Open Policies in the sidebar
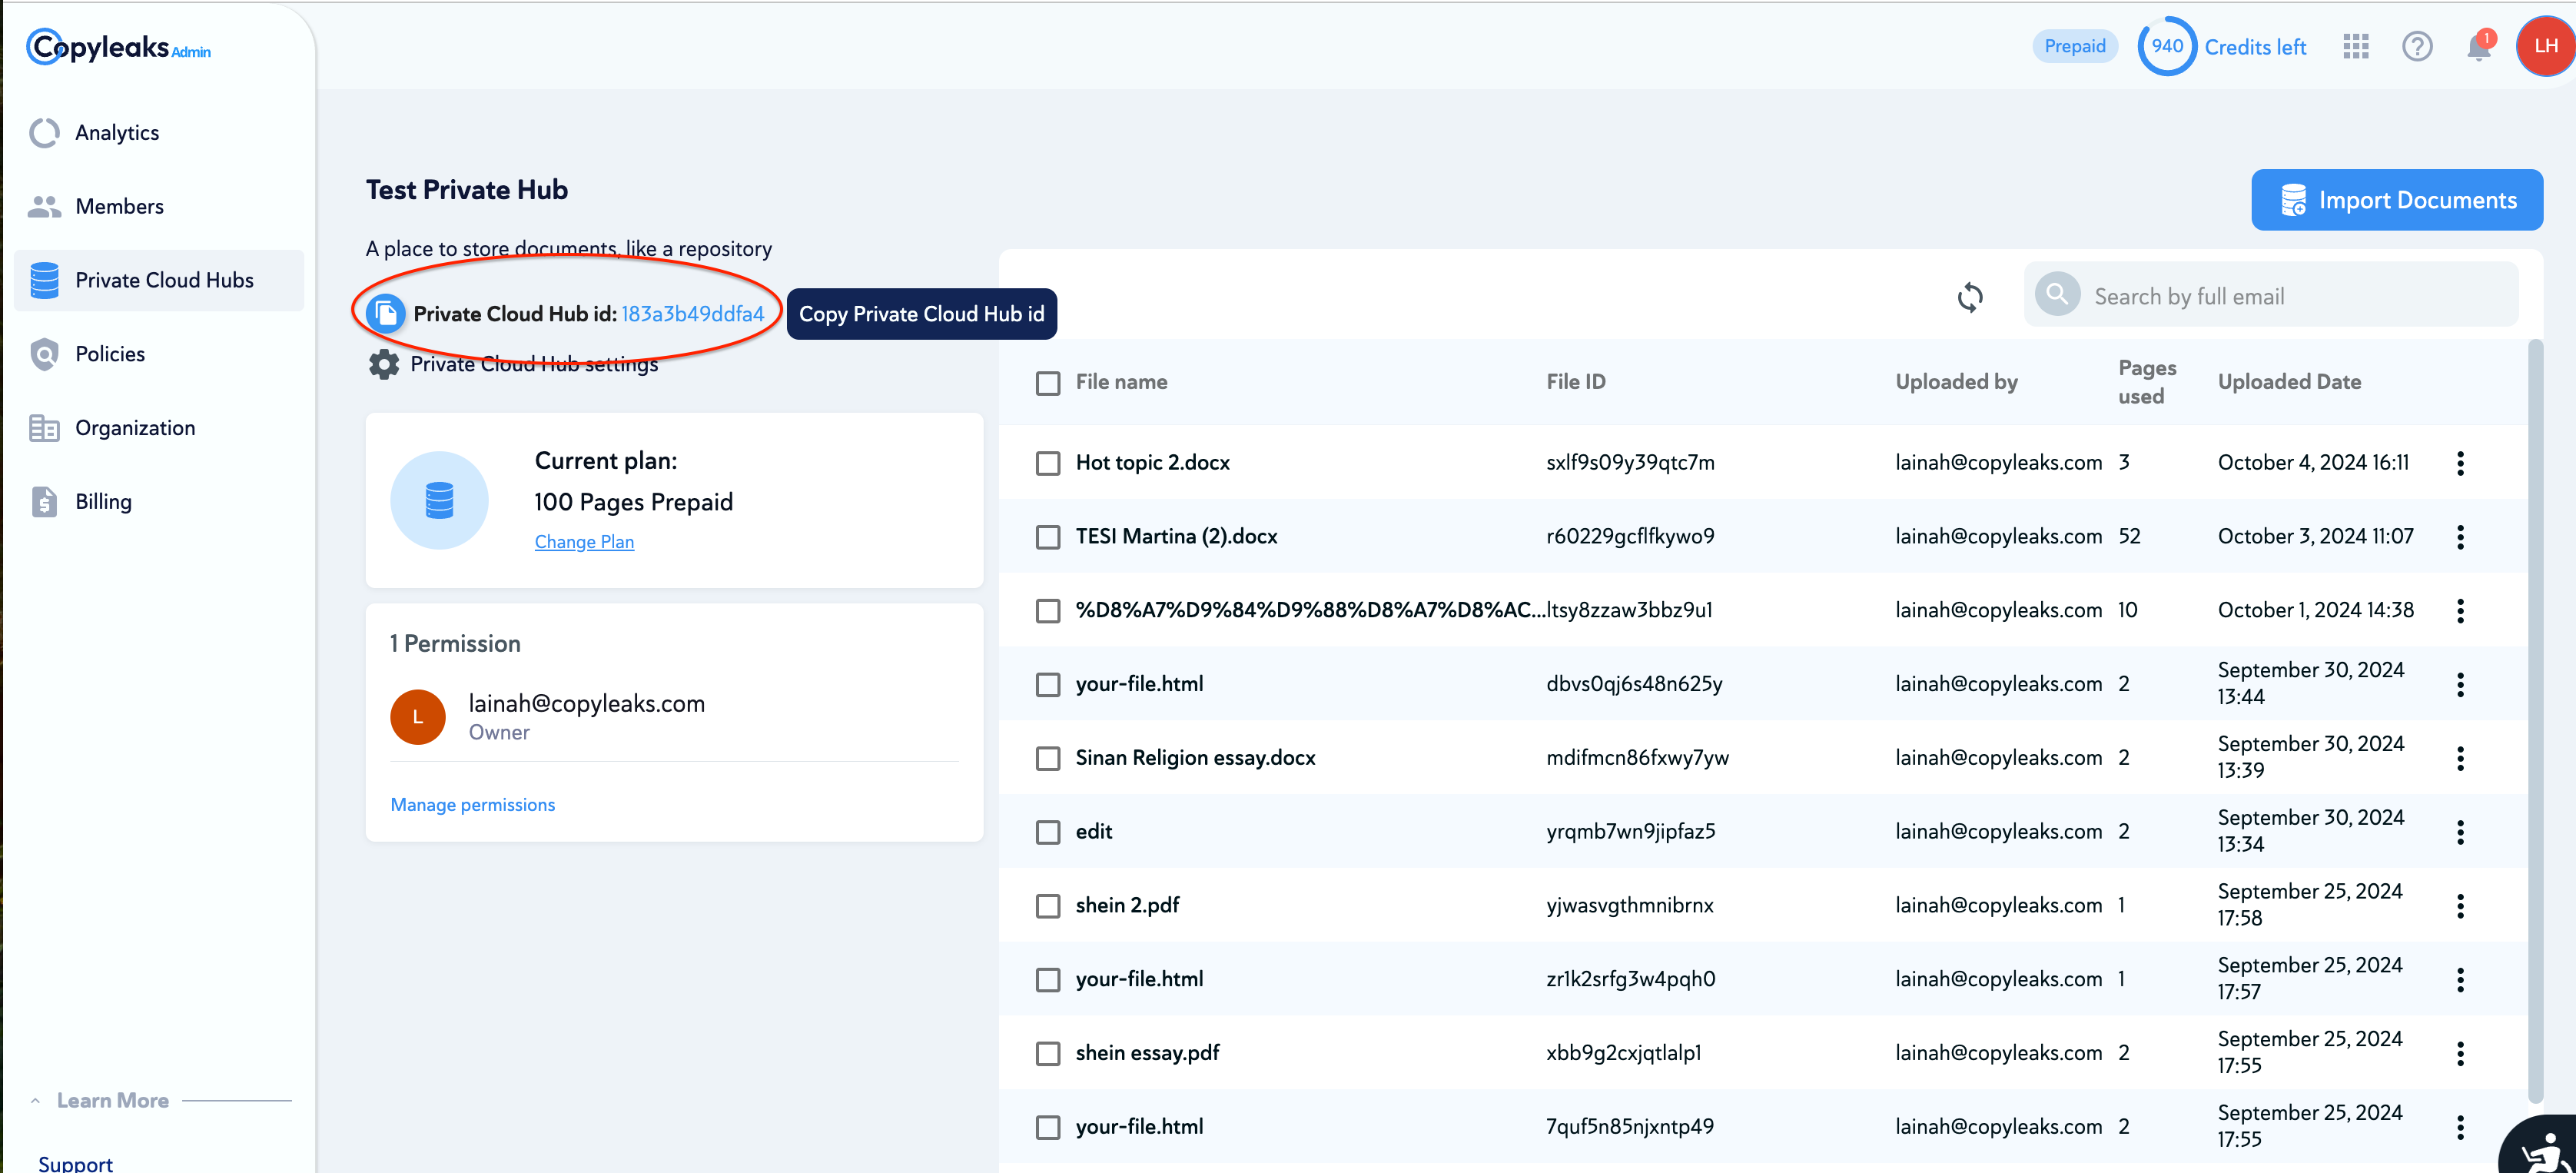Screen dimensions: 2576x1173 click(x=159, y=354)
